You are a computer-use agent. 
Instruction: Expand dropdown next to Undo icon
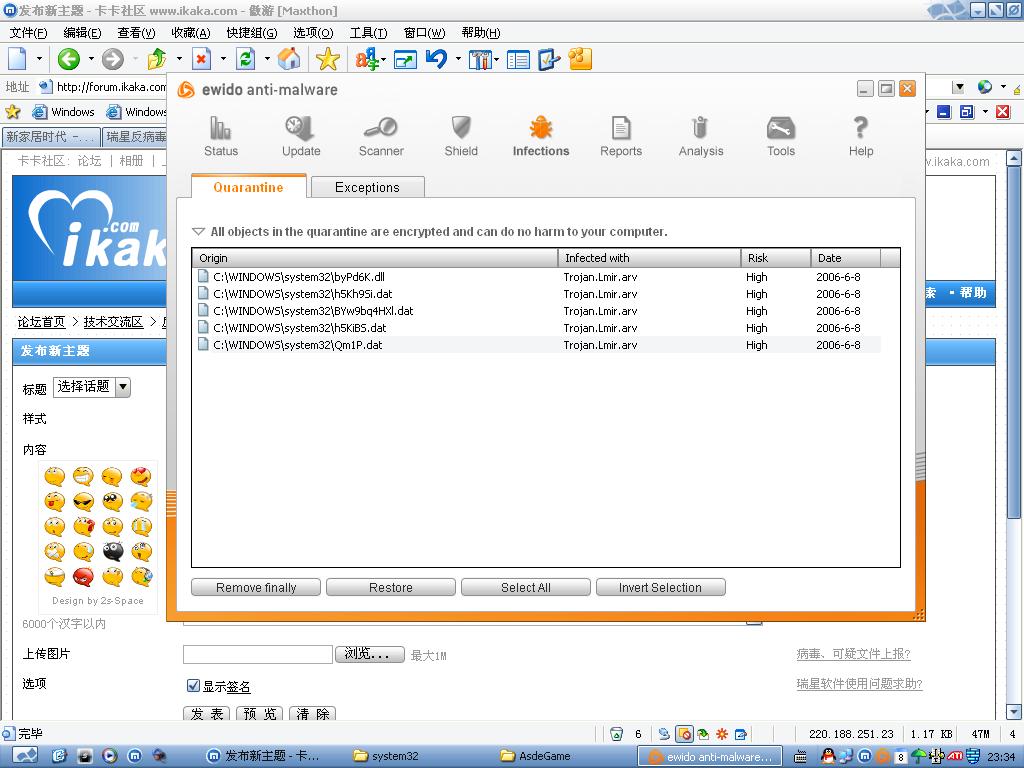pos(458,59)
